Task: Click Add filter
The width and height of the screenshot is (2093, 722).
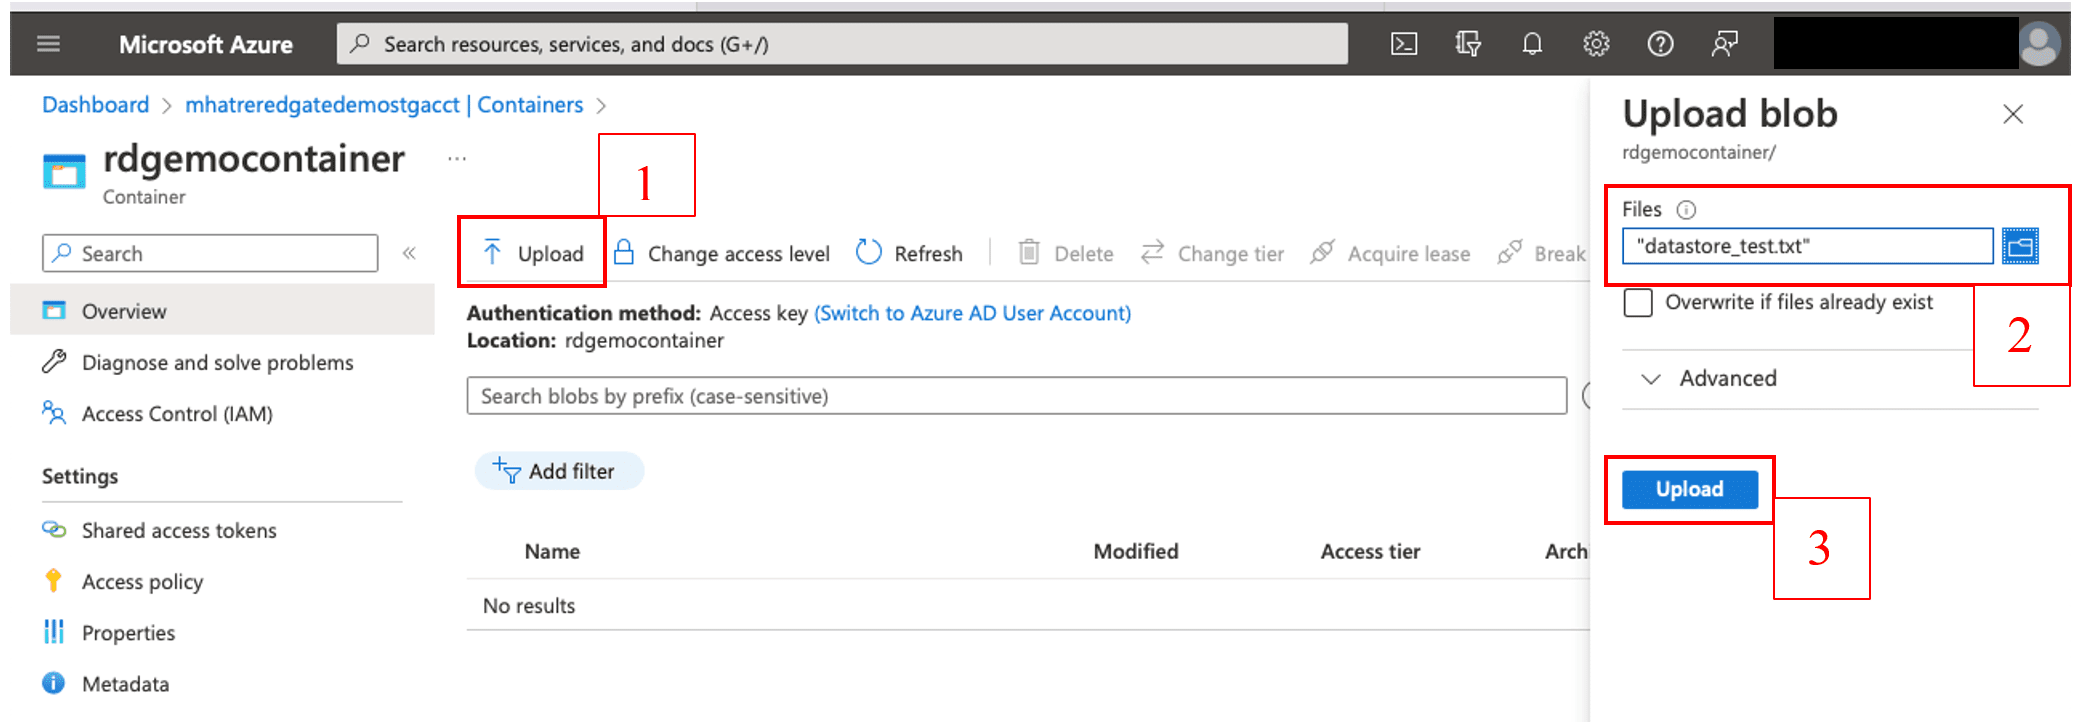Action: [x=558, y=471]
